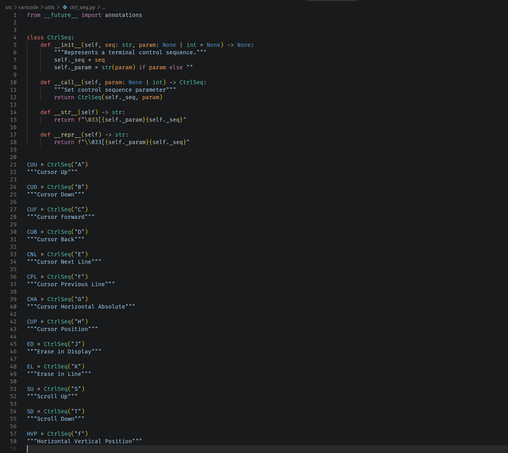Click the 'Cursor Forward' docstring

(x=61, y=217)
